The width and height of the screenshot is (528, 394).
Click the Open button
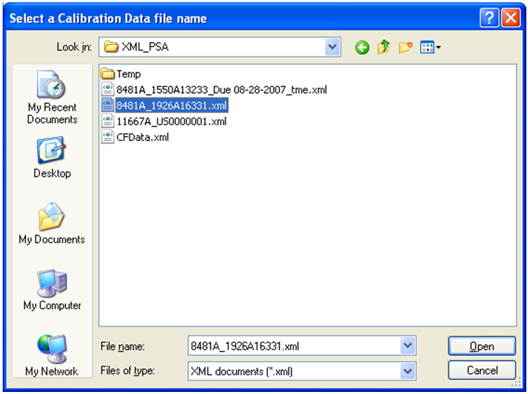pyautogui.click(x=482, y=346)
